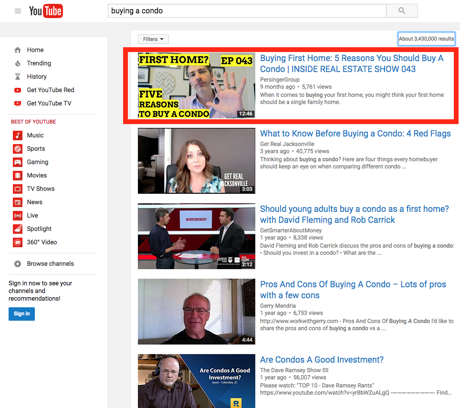Open the PersingerGroup channel link
The height and width of the screenshot is (408, 460).
pyautogui.click(x=280, y=79)
